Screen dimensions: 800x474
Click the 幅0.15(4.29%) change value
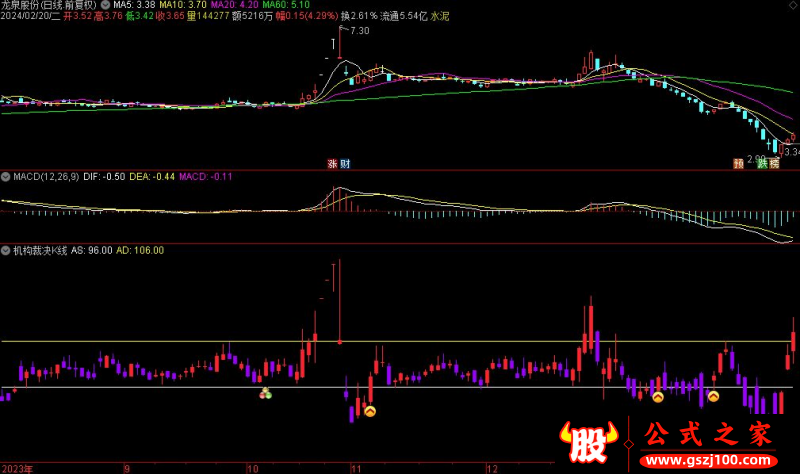pyautogui.click(x=307, y=16)
